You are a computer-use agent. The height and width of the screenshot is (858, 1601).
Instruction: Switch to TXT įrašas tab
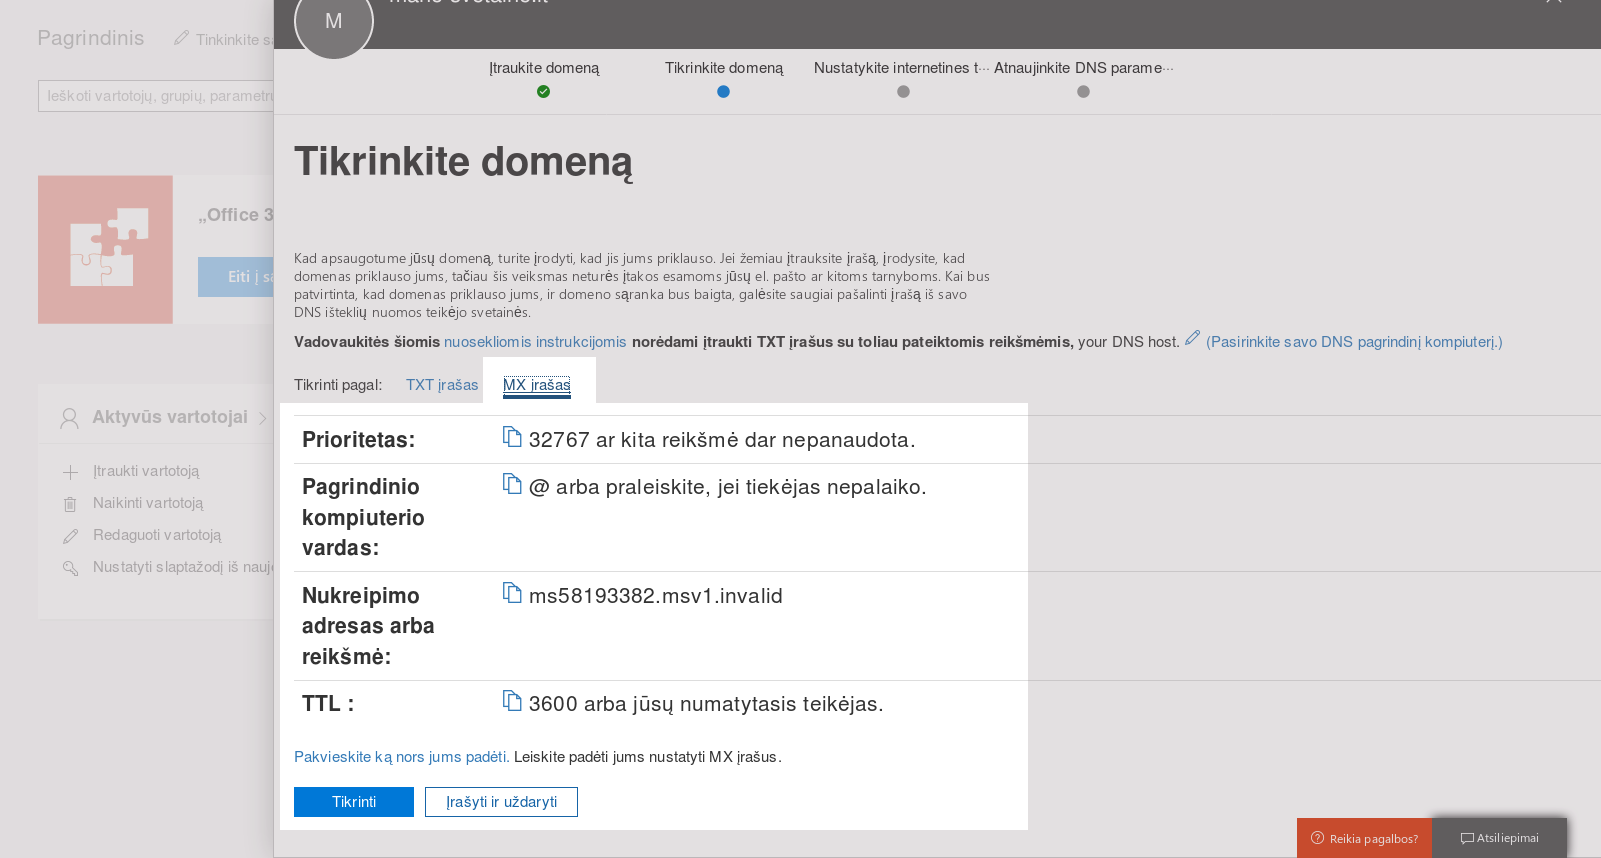441,385
